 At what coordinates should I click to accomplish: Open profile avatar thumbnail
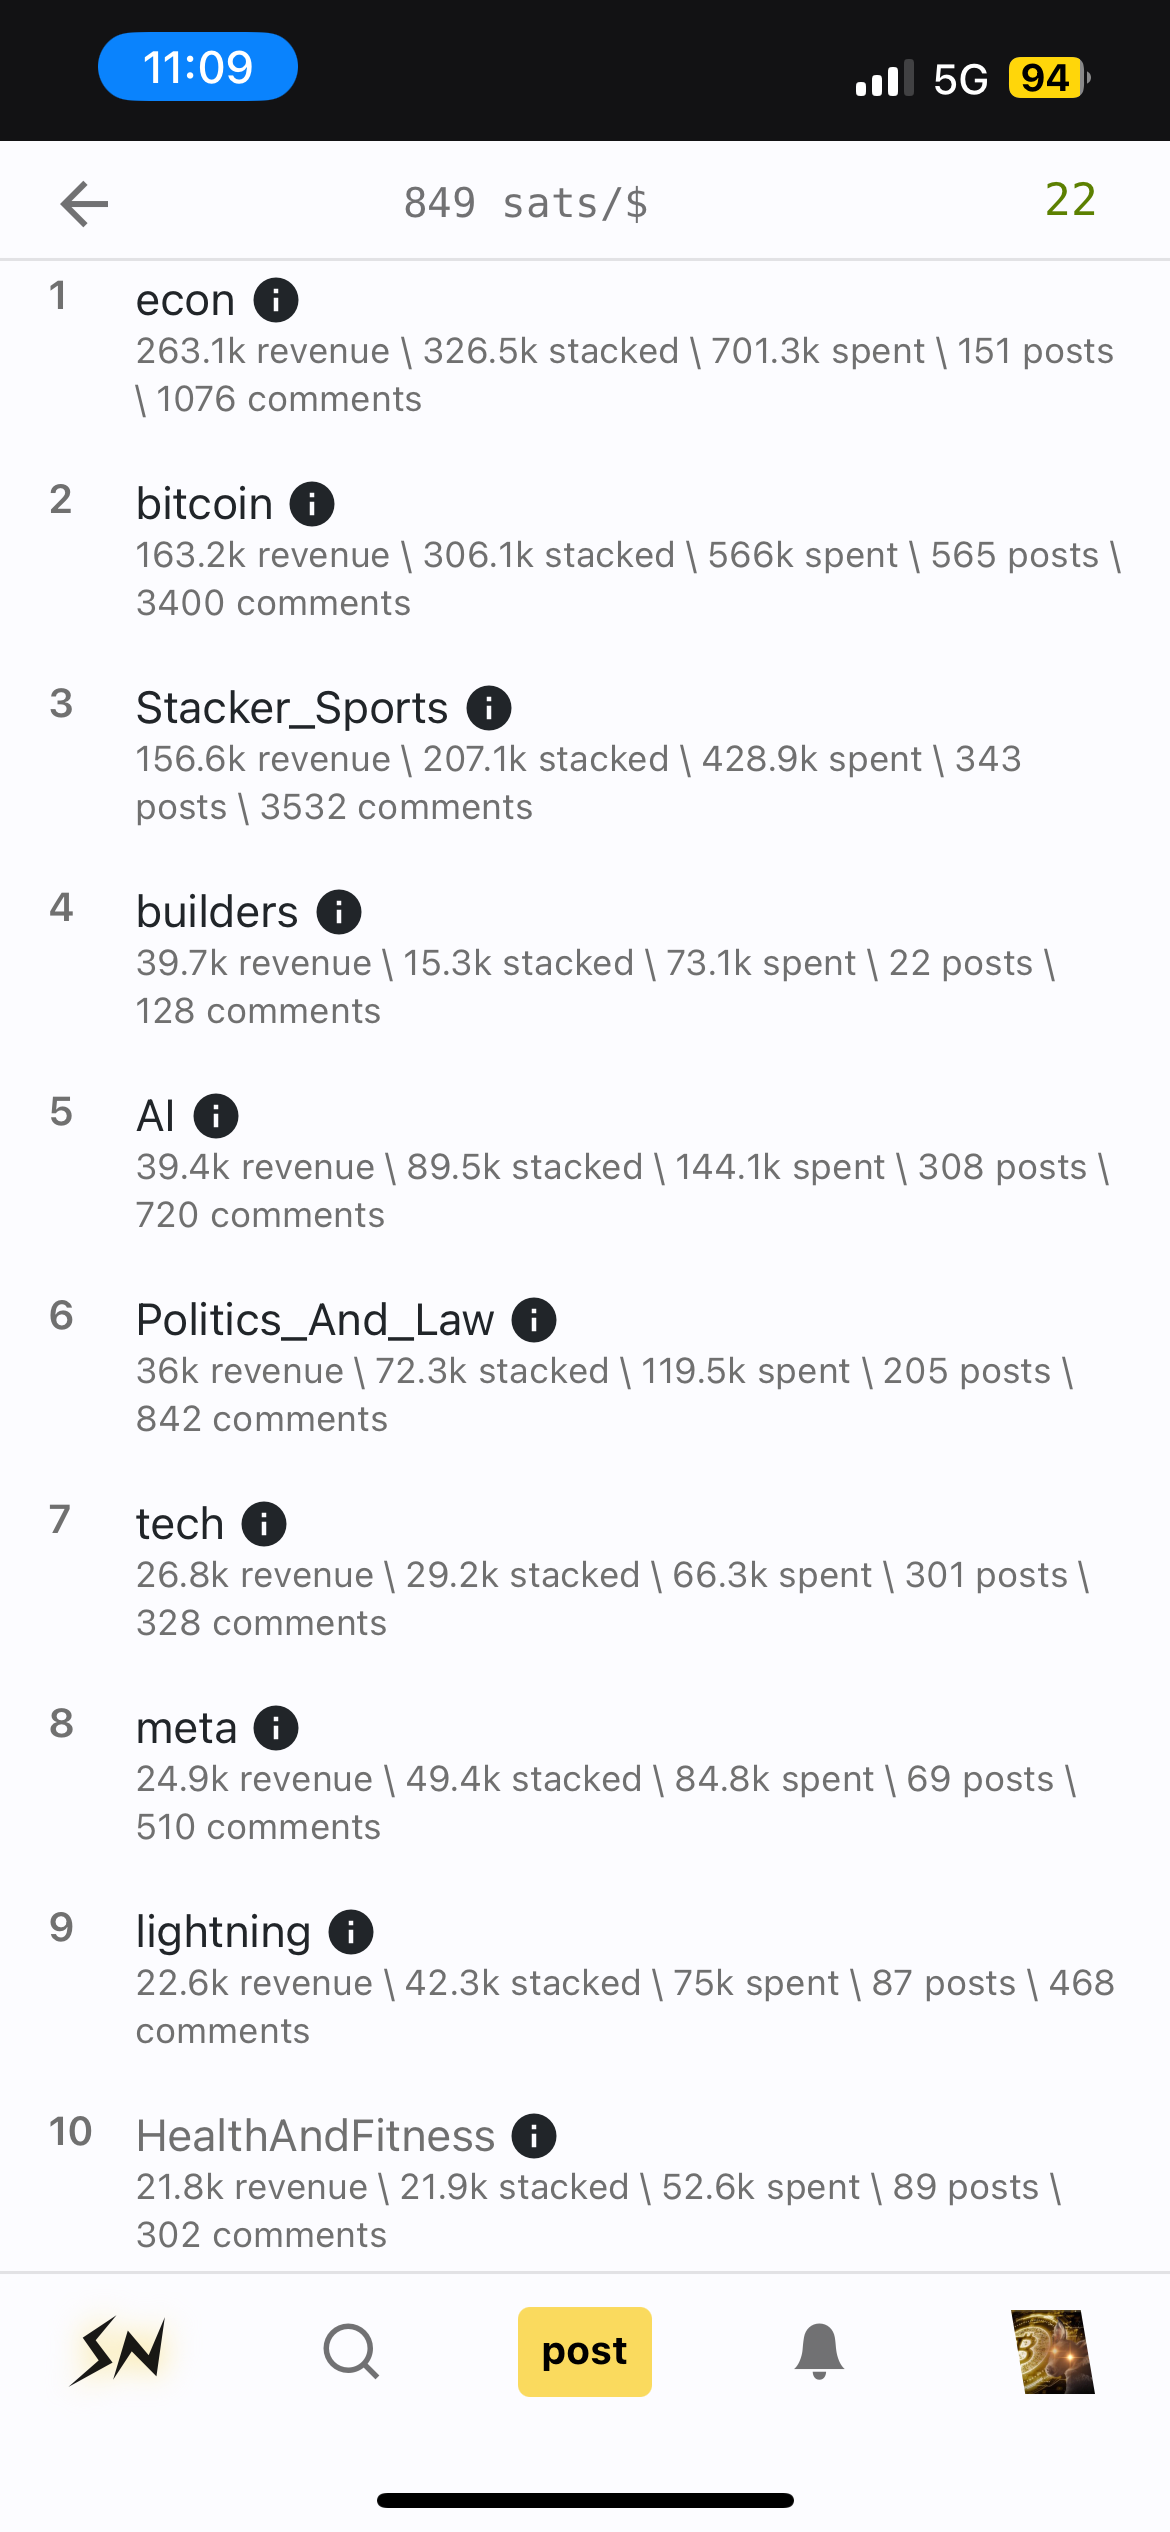1053,2351
